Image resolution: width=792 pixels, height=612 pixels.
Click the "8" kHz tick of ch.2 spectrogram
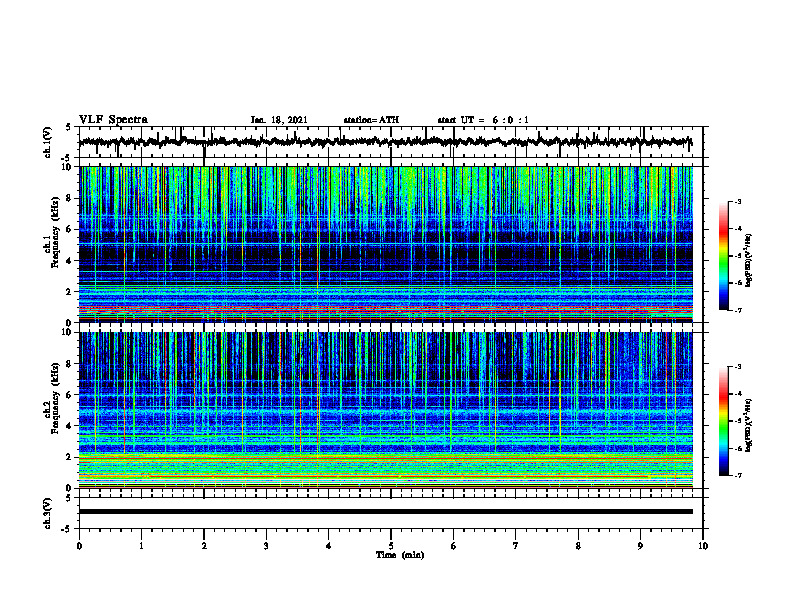(70, 364)
